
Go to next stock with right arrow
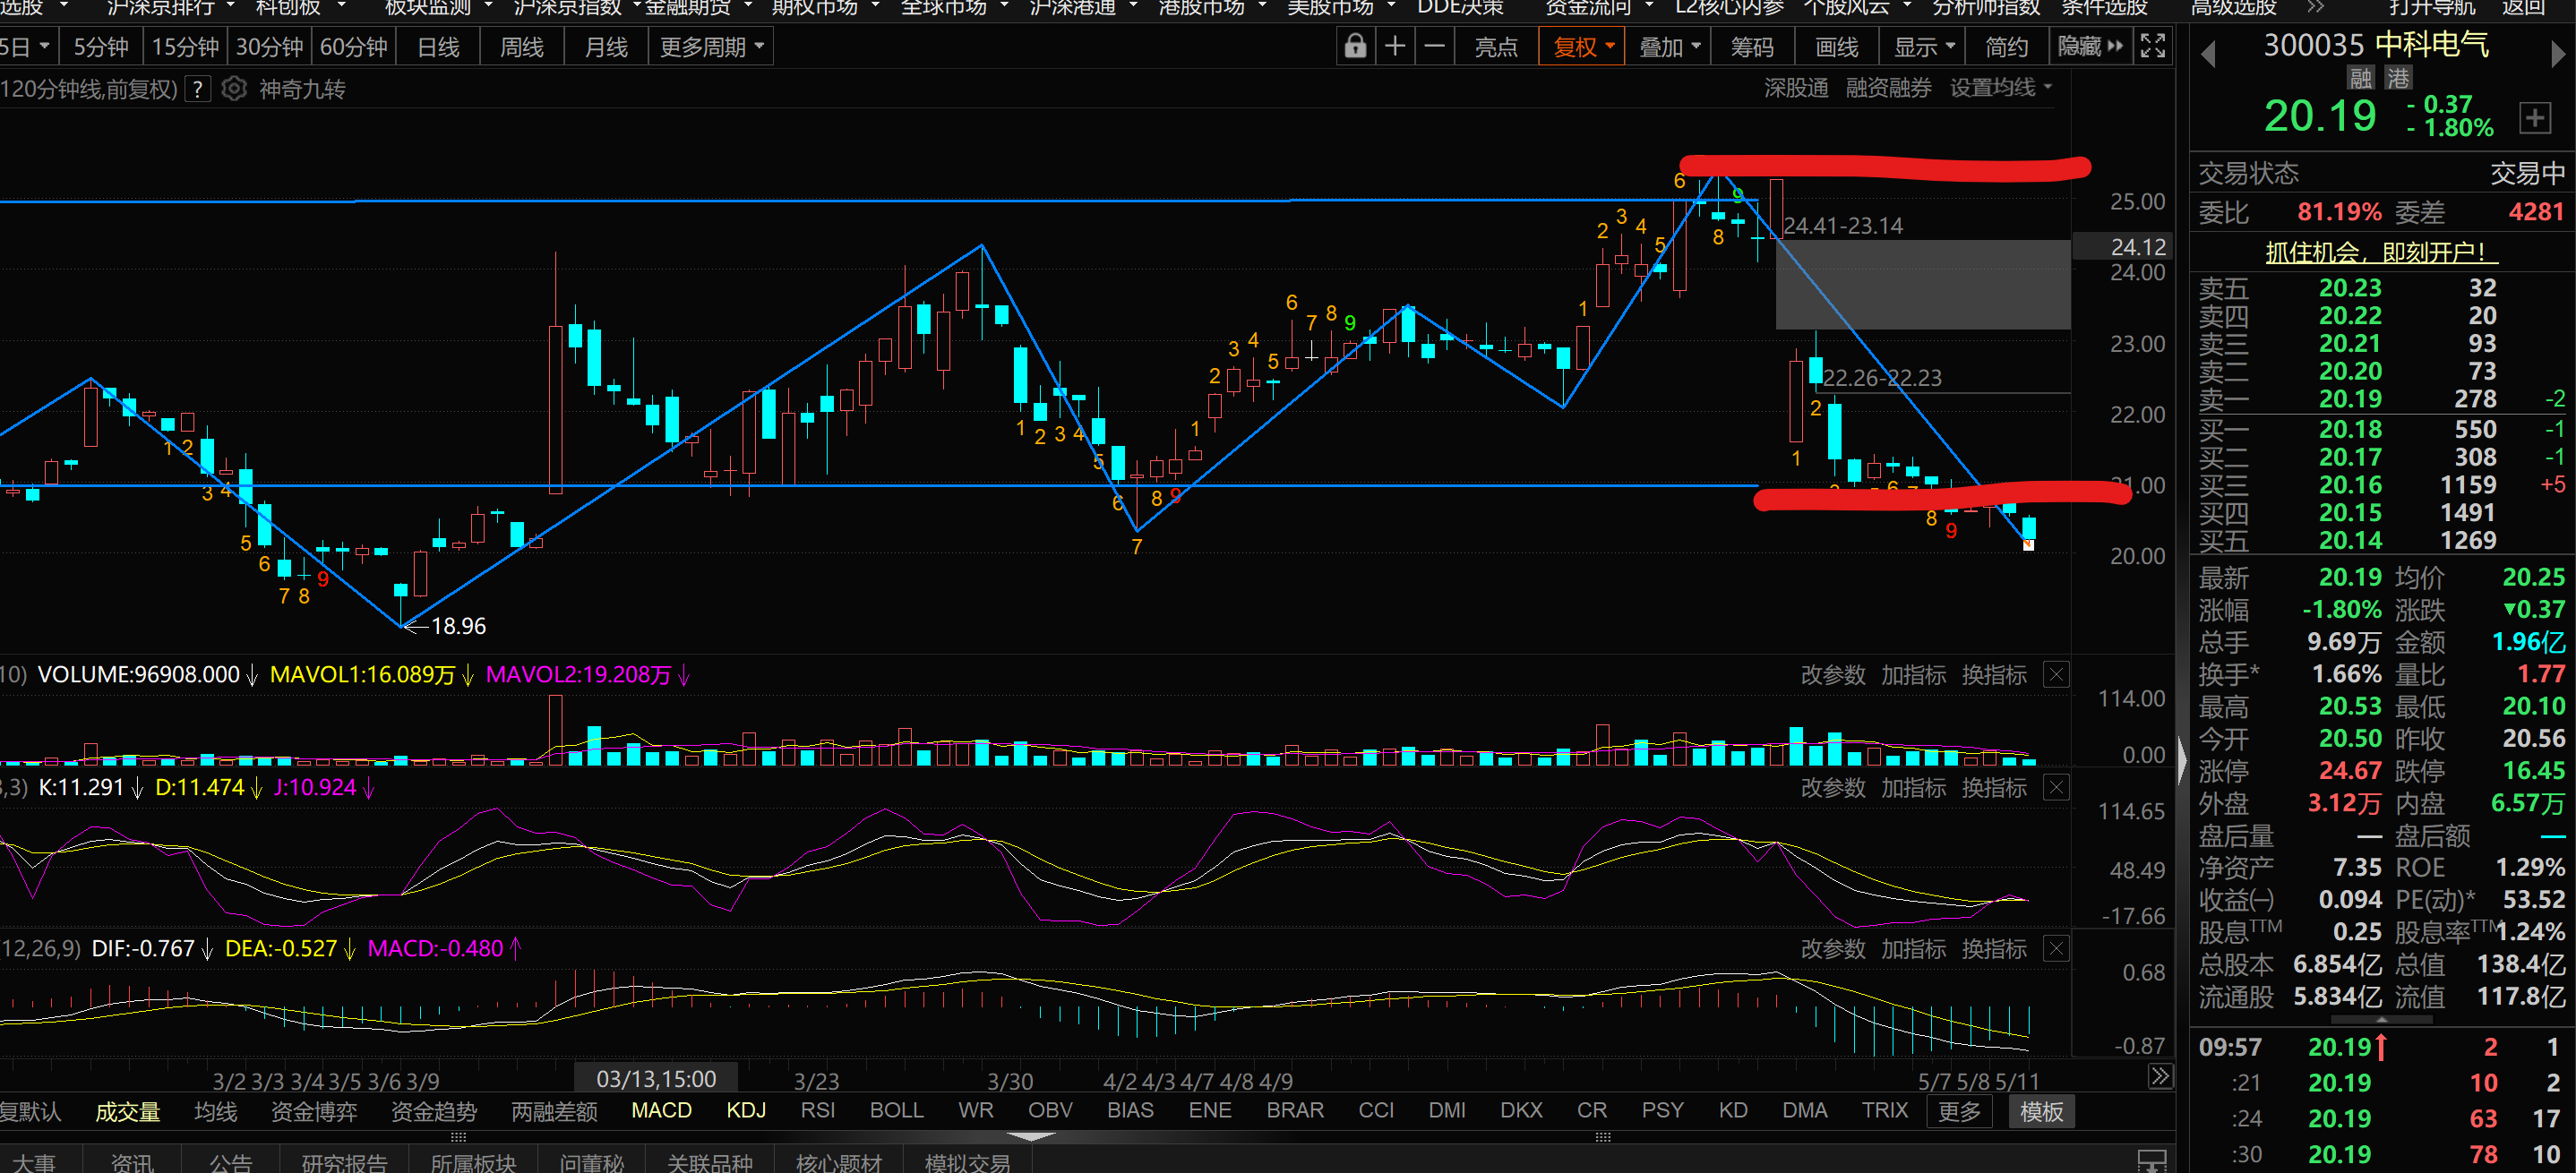pos(2557,54)
